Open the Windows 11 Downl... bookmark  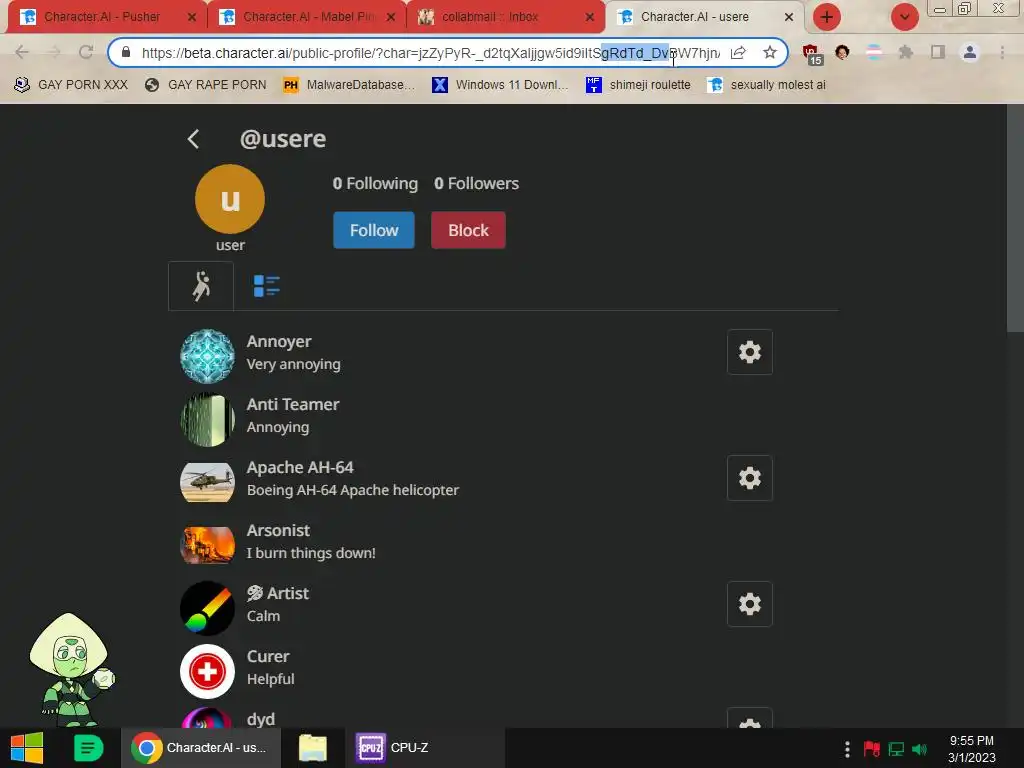tap(500, 85)
